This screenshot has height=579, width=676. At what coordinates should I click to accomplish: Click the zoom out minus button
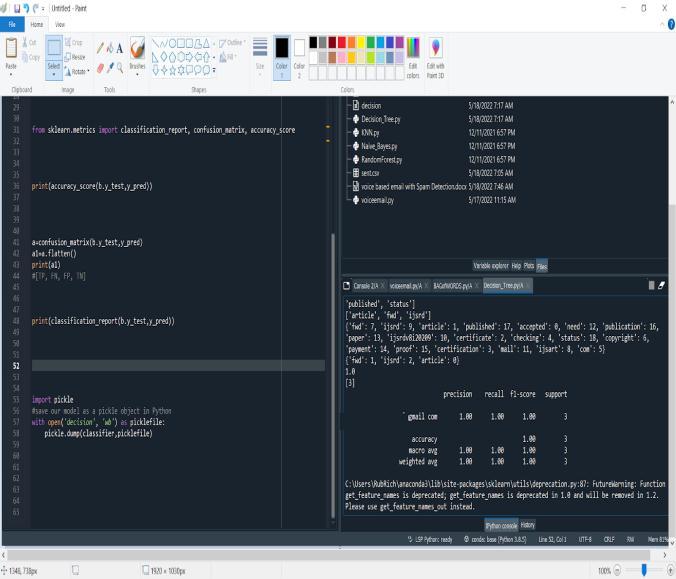pyautogui.click(x=617, y=570)
